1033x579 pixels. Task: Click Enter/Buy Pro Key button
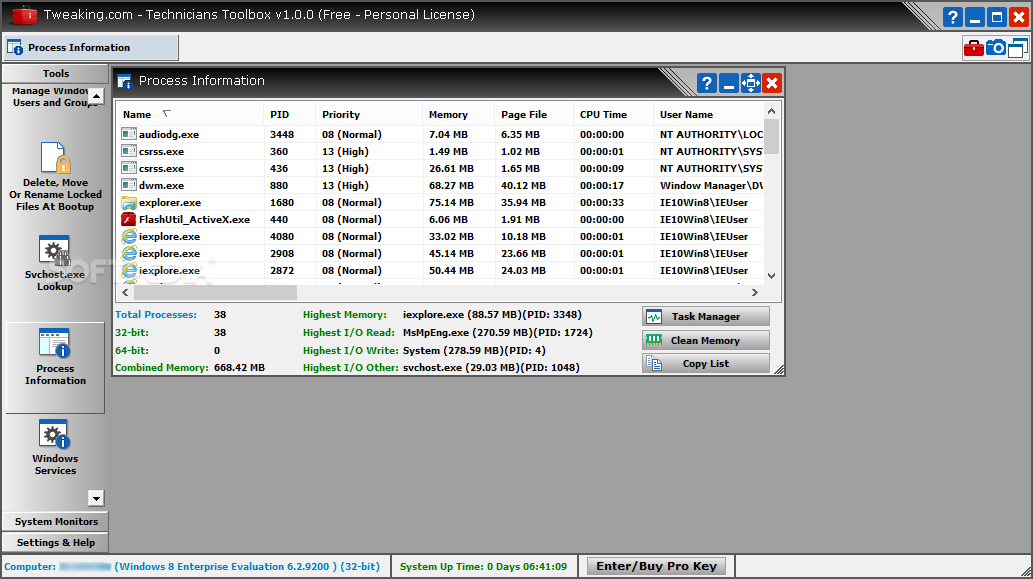[656, 566]
